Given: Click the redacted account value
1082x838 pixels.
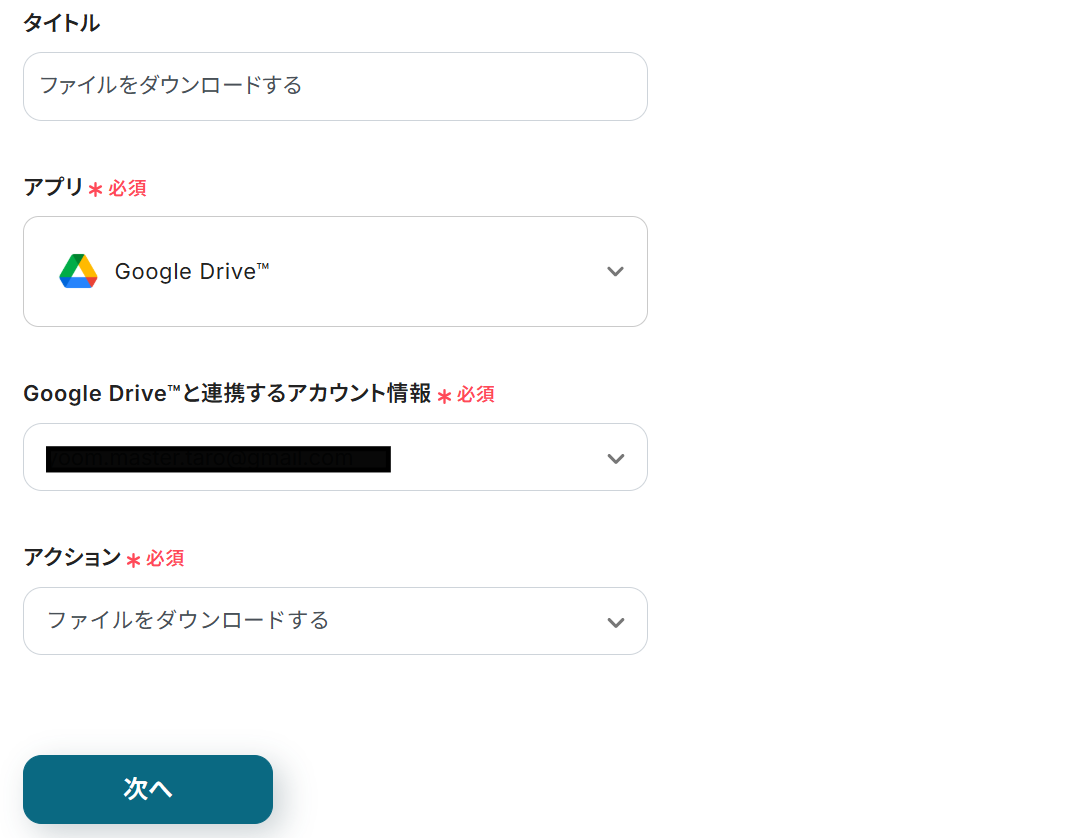Looking at the screenshot, I should coord(218,459).
